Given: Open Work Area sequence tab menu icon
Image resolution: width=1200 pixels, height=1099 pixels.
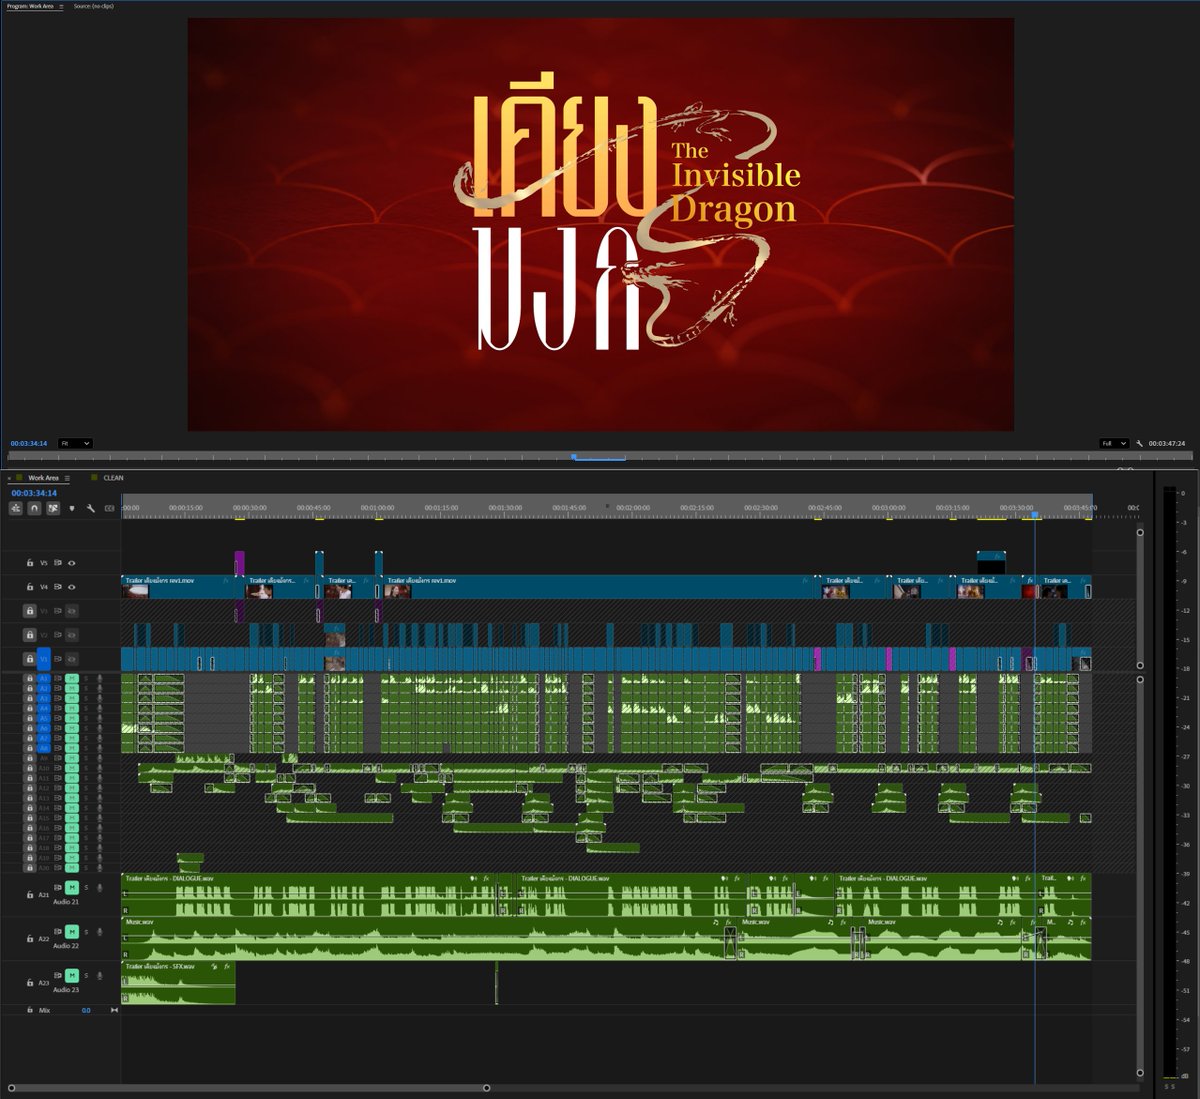Looking at the screenshot, I should click(67, 478).
